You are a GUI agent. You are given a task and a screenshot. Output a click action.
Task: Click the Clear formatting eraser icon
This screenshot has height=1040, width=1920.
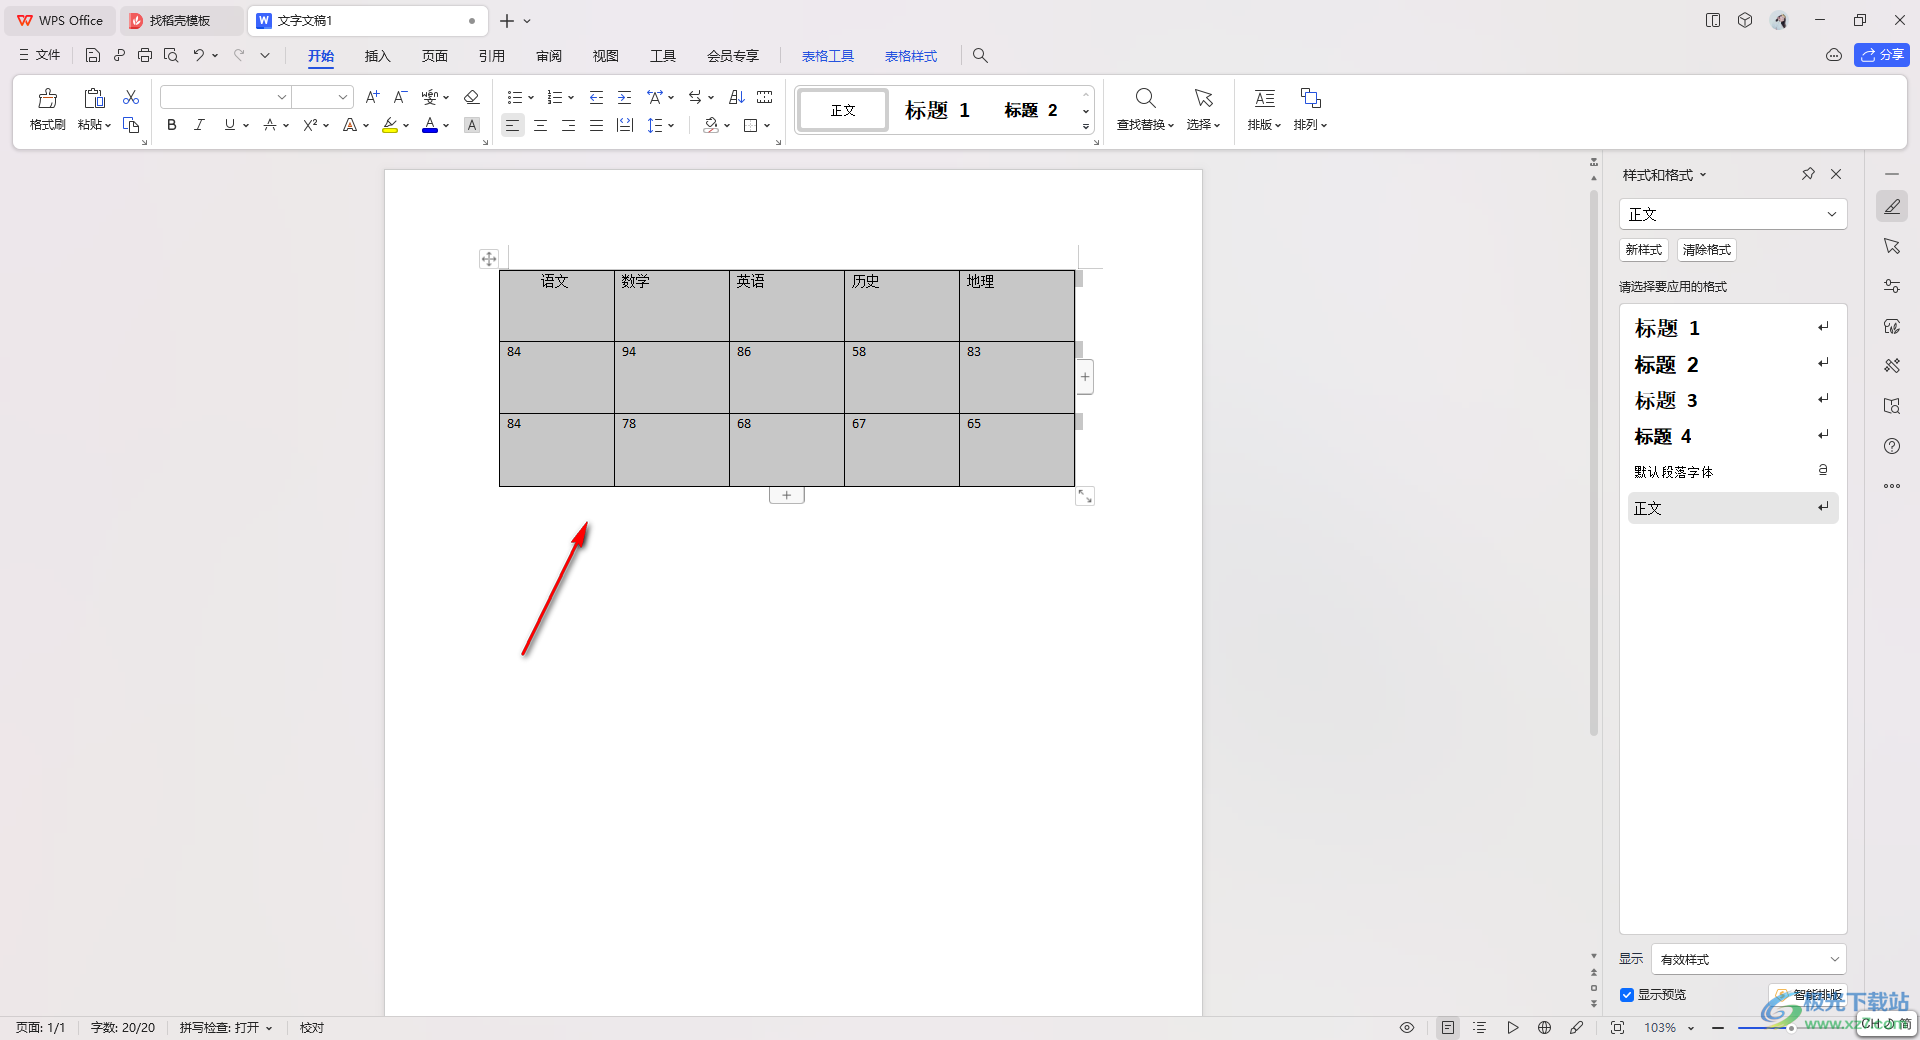(472, 97)
